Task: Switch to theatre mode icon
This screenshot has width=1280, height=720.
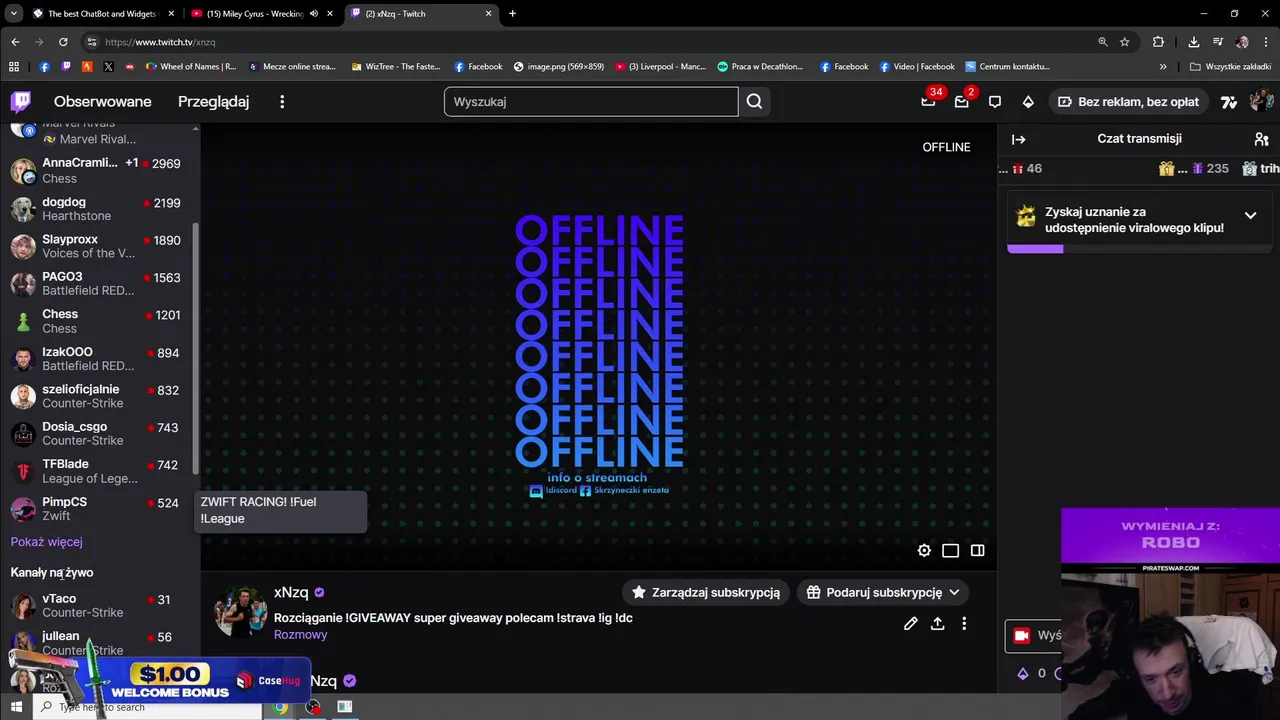Action: [950, 550]
